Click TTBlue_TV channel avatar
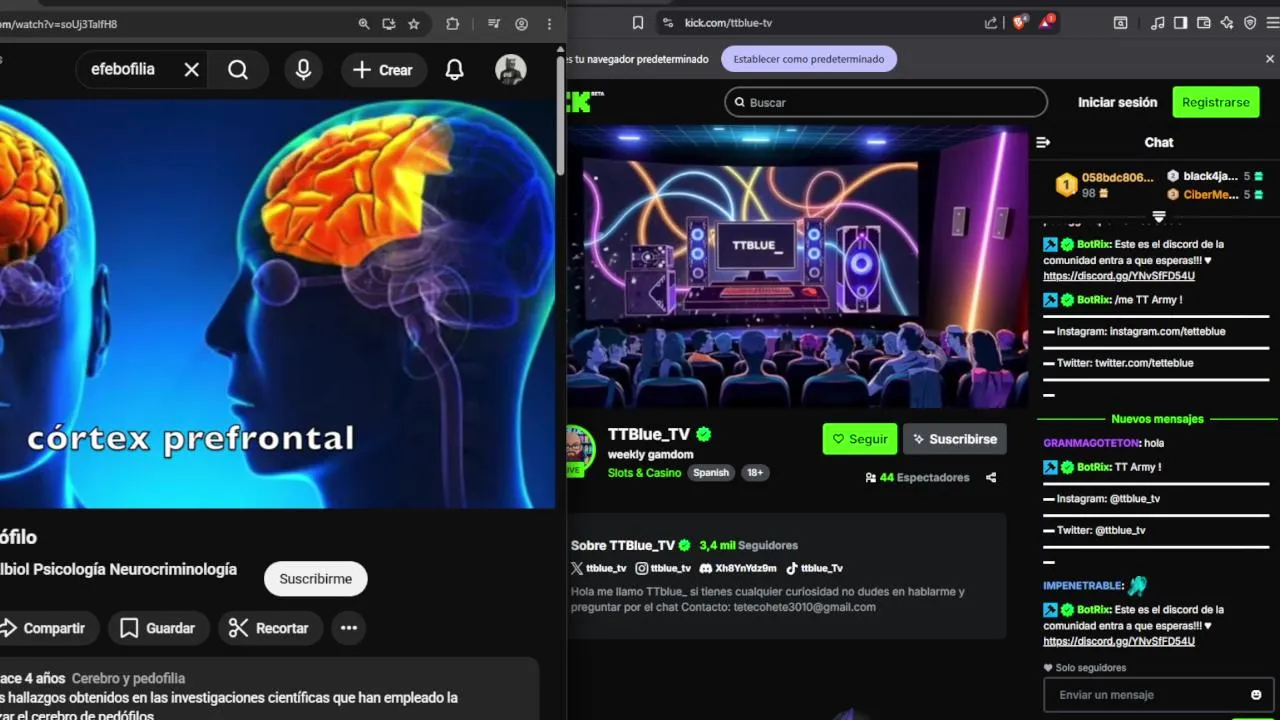This screenshot has width=1280, height=720. pyautogui.click(x=581, y=446)
